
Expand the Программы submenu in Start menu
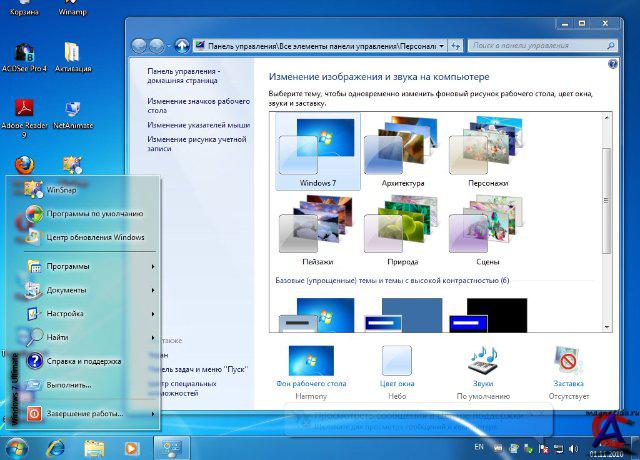pos(90,266)
